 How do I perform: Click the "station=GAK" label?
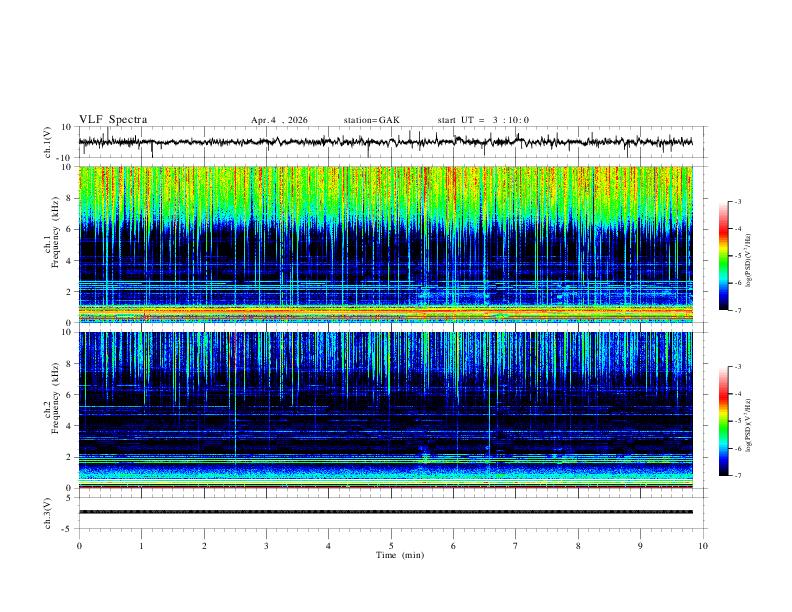click(371, 120)
